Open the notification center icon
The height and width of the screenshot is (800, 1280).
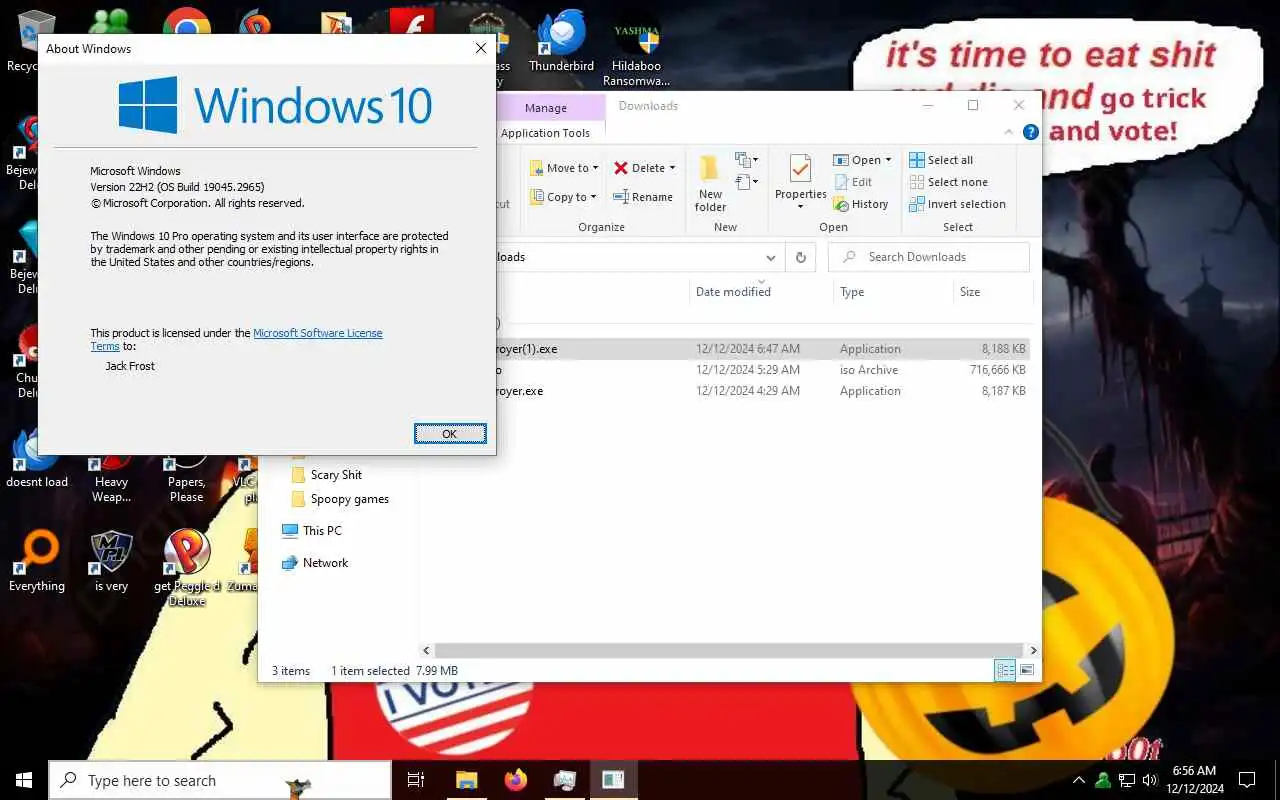[1247, 780]
